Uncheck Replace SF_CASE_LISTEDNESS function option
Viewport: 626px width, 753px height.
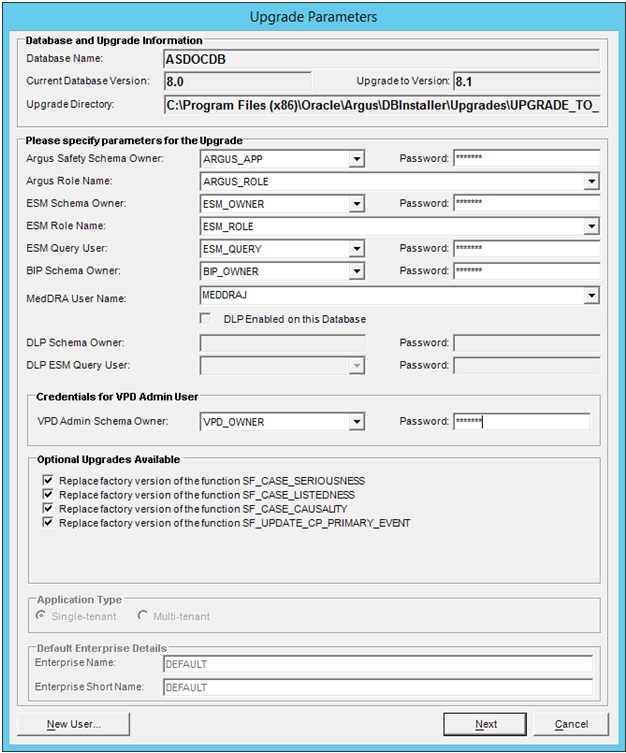click(x=48, y=494)
